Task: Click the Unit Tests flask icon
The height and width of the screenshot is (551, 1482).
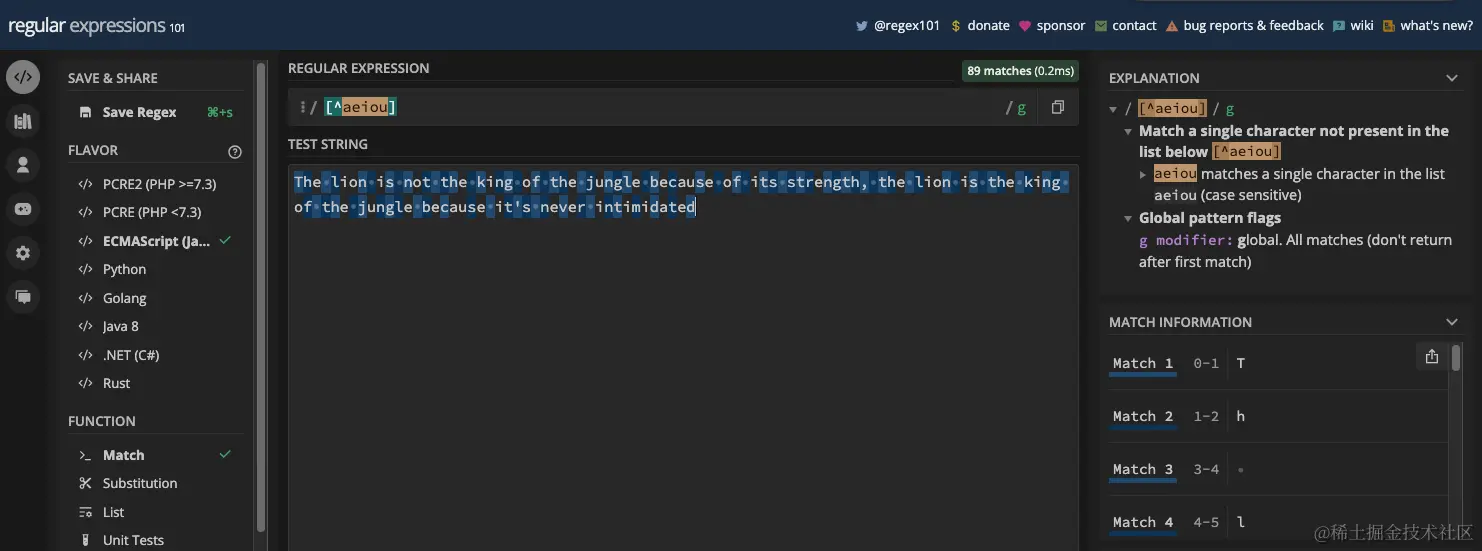Action: pos(85,540)
